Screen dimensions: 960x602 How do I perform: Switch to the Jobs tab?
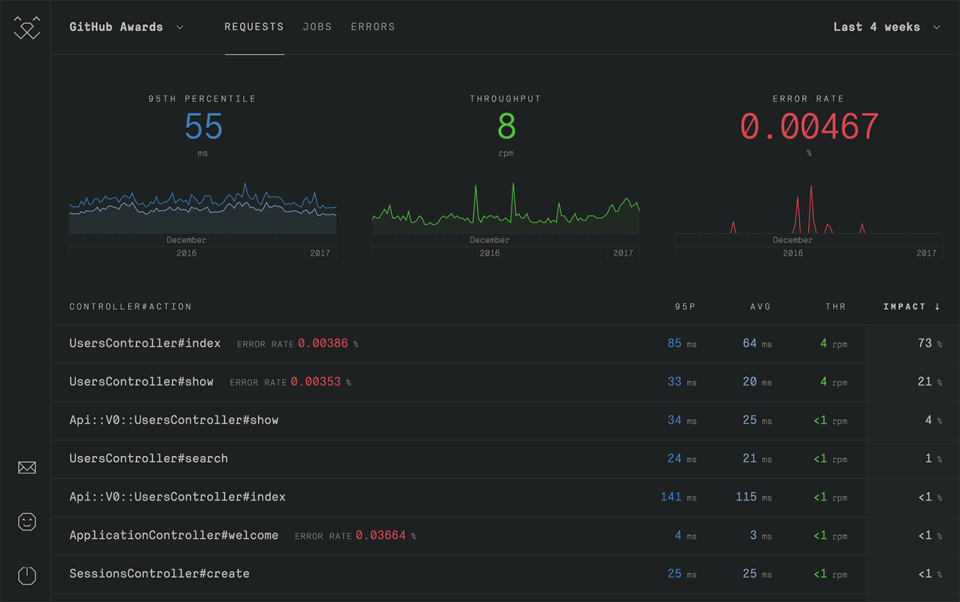point(317,27)
